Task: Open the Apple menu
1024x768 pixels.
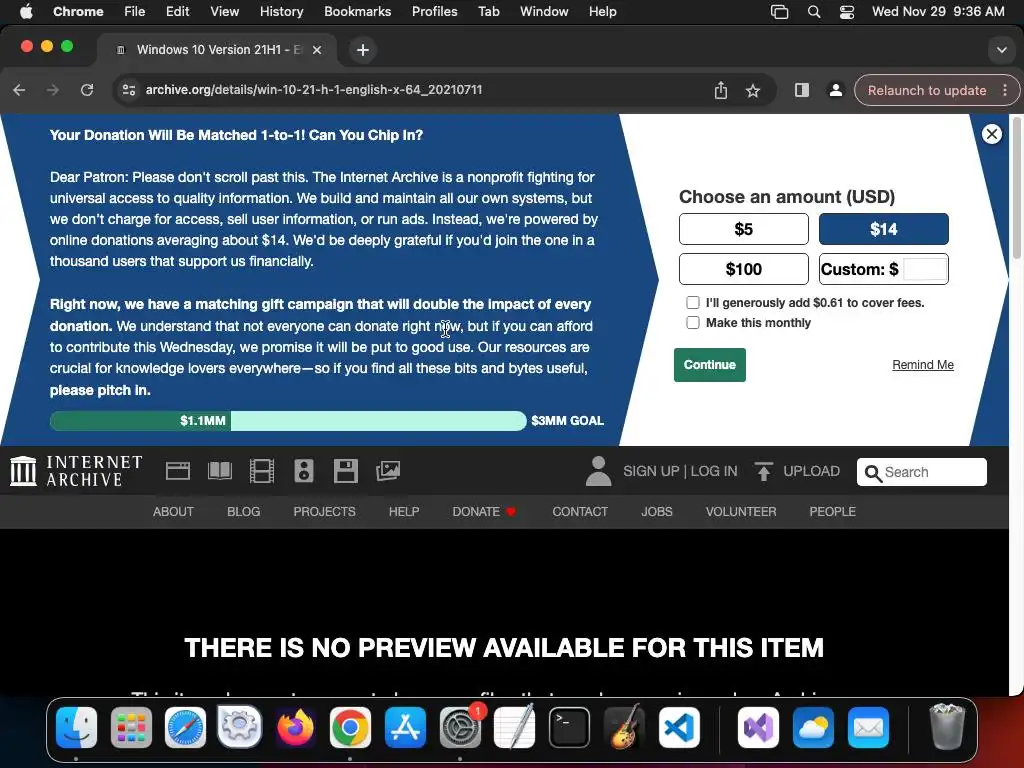Action: point(26,12)
